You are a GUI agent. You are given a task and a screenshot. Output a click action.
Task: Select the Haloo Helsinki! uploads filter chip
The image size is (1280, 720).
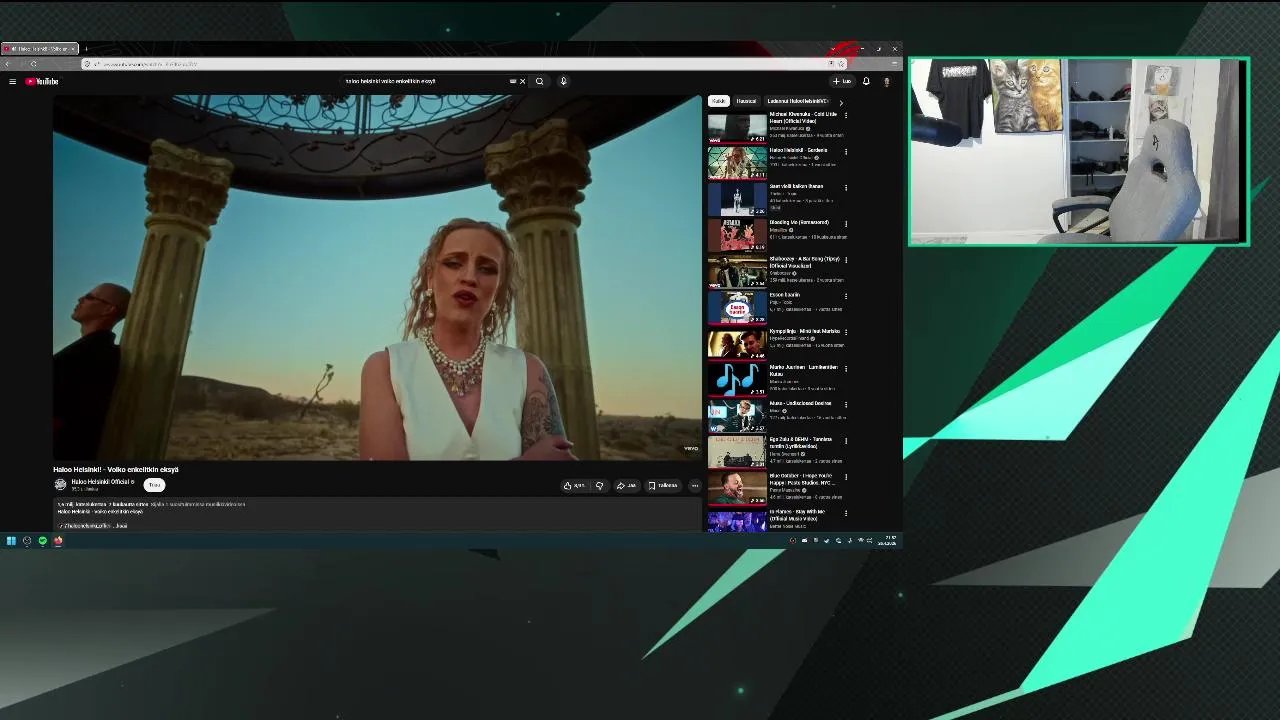[797, 101]
